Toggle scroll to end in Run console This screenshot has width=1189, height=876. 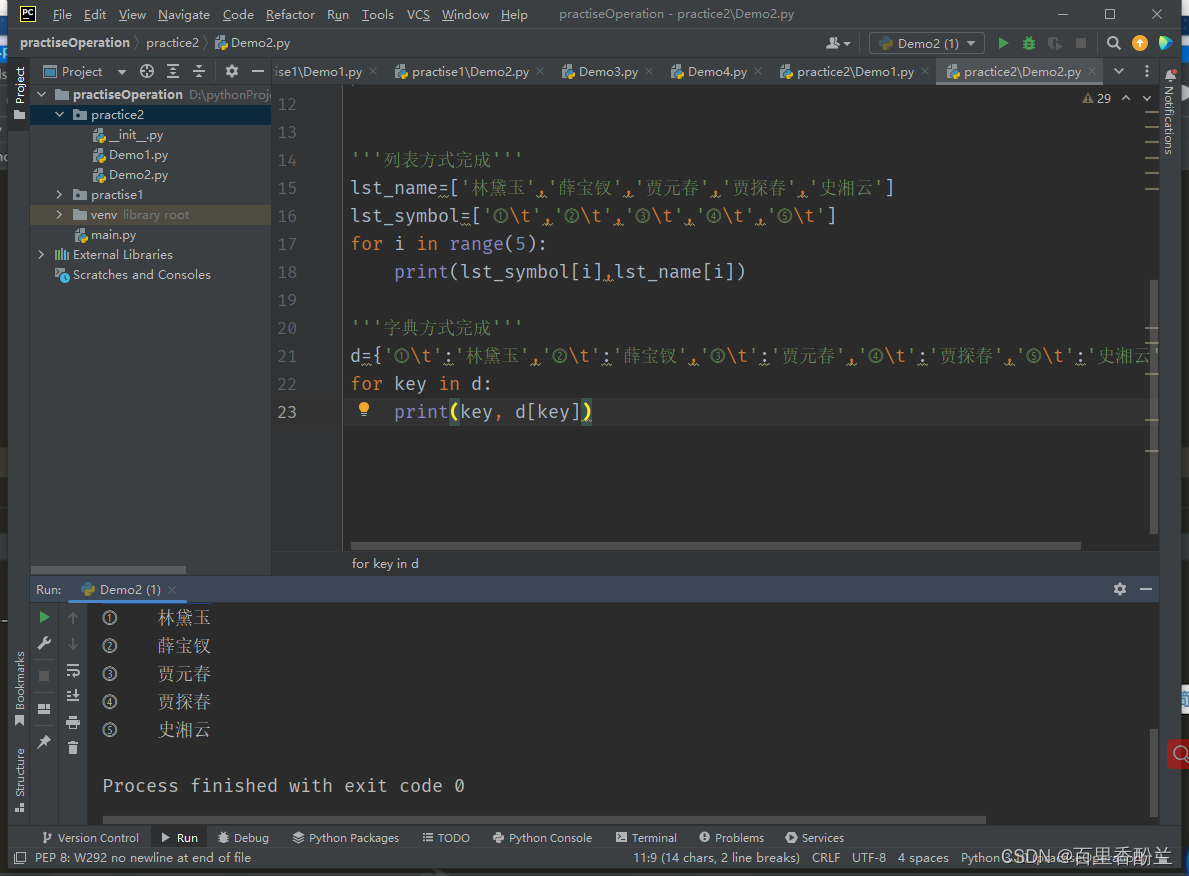click(x=73, y=695)
